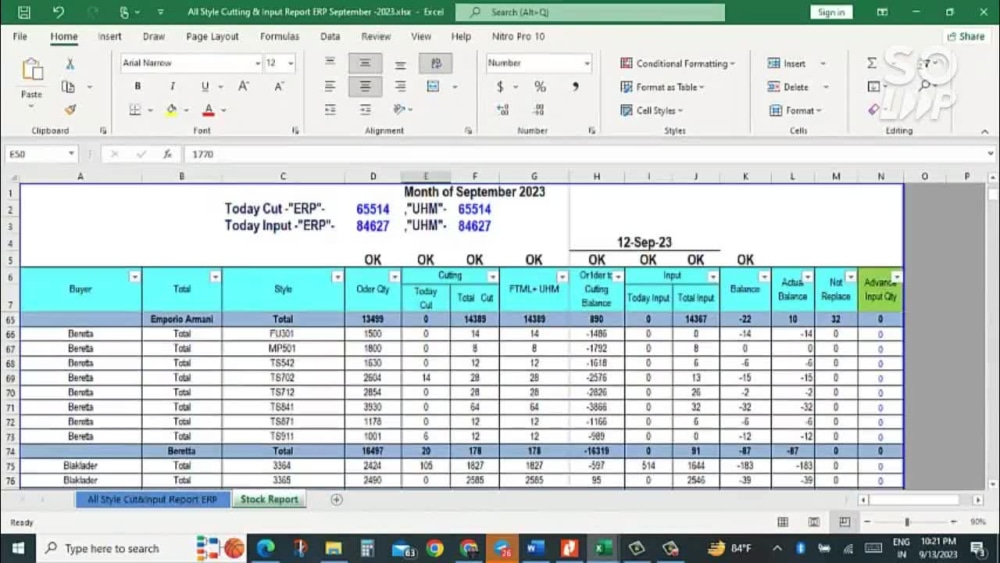
Task: Open Style column filter dropdown
Action: coord(337,277)
